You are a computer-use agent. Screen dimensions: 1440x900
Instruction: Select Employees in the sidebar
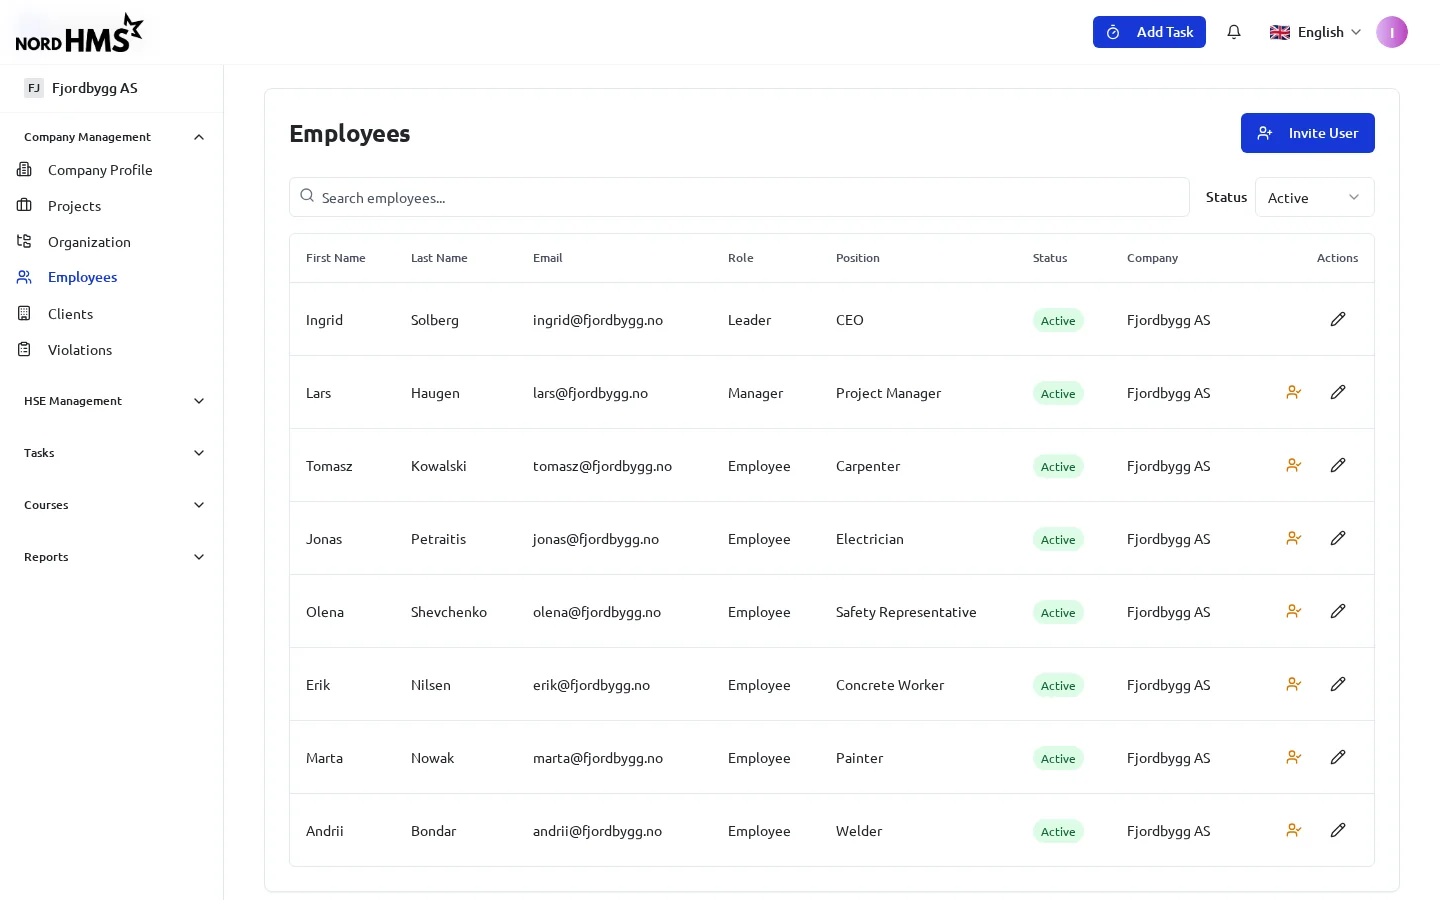pos(82,277)
